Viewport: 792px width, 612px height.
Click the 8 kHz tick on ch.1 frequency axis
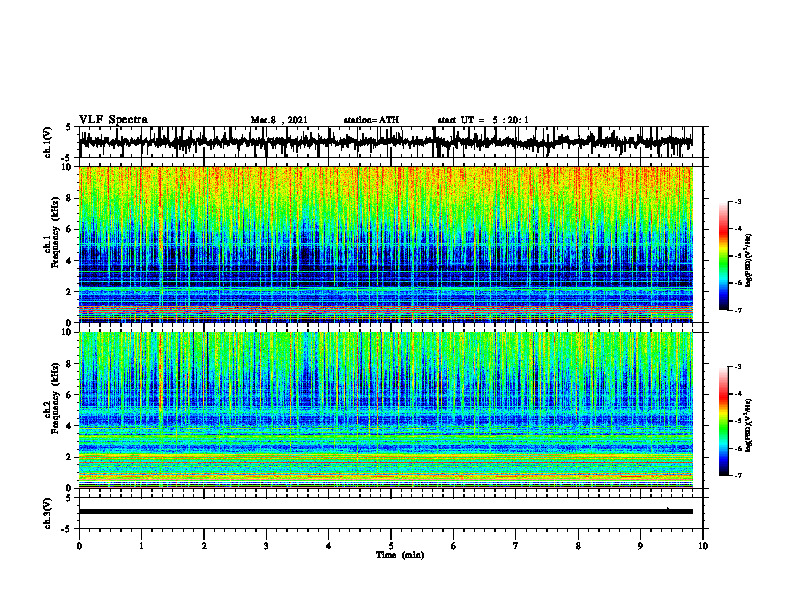point(70,198)
